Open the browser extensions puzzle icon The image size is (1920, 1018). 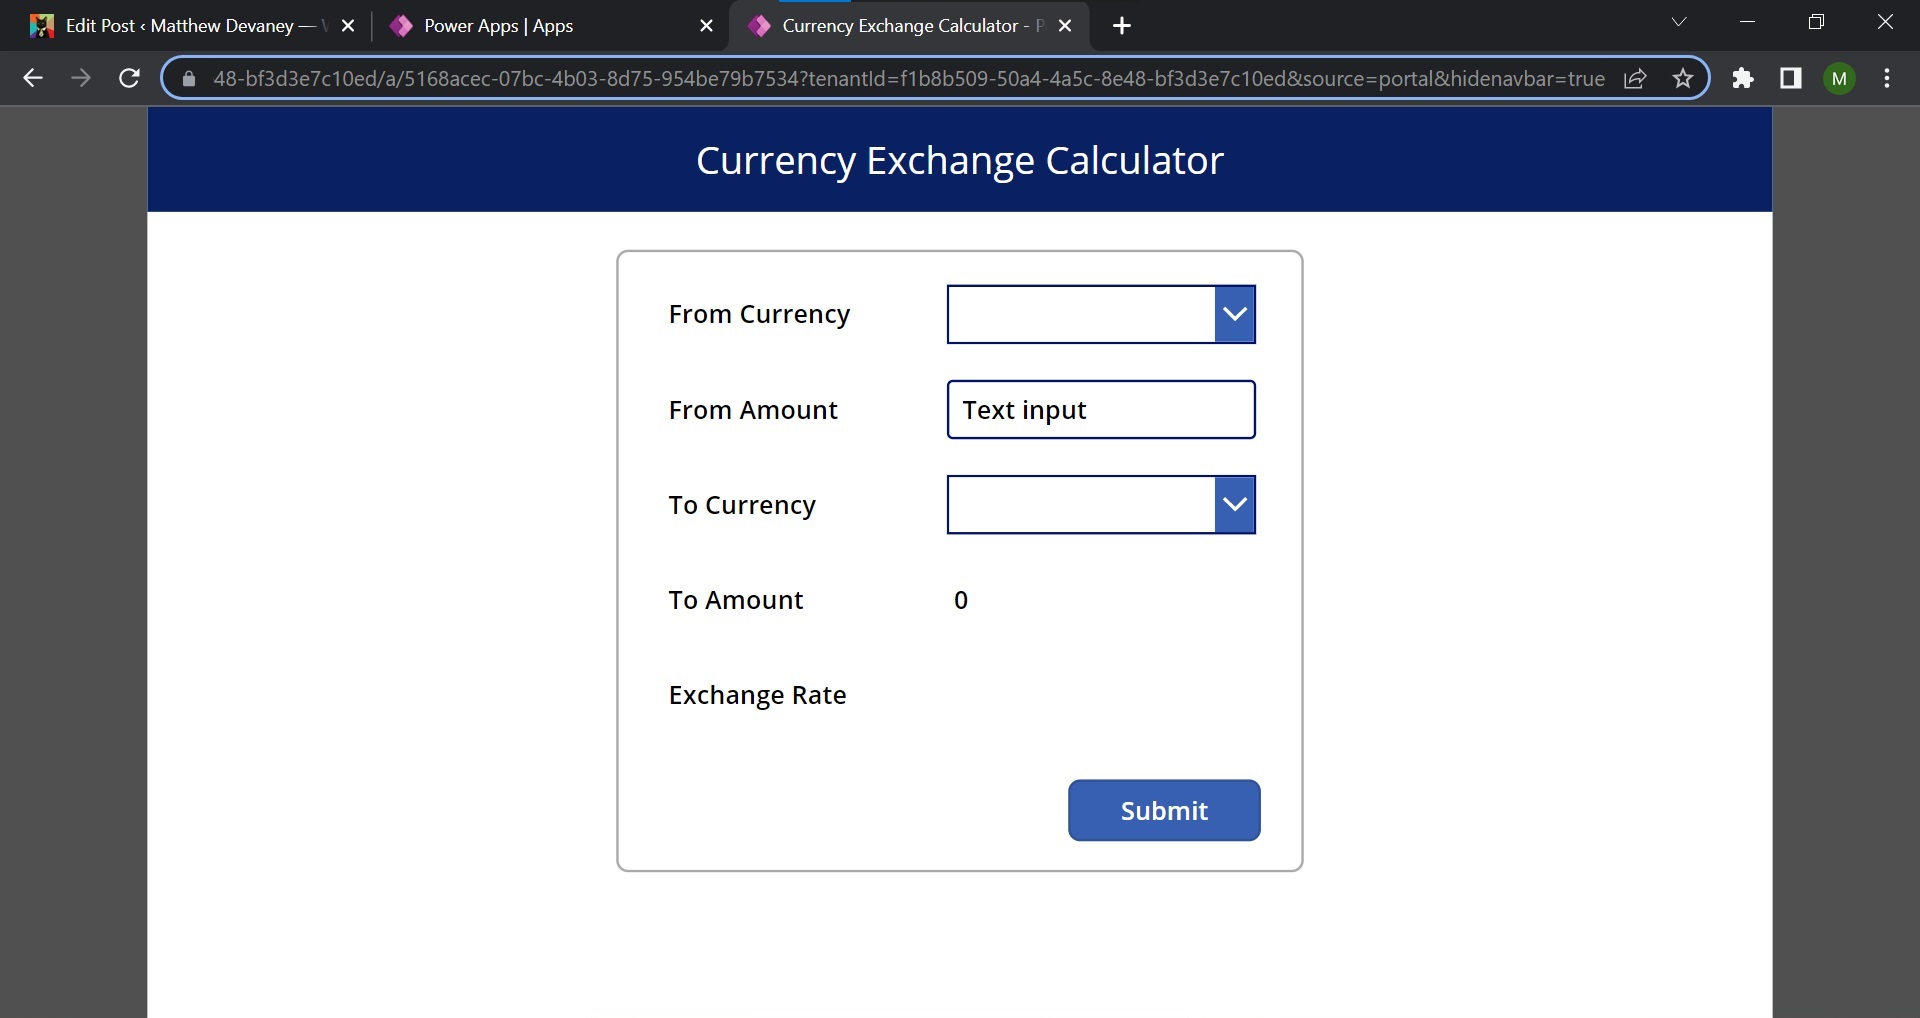click(1743, 78)
